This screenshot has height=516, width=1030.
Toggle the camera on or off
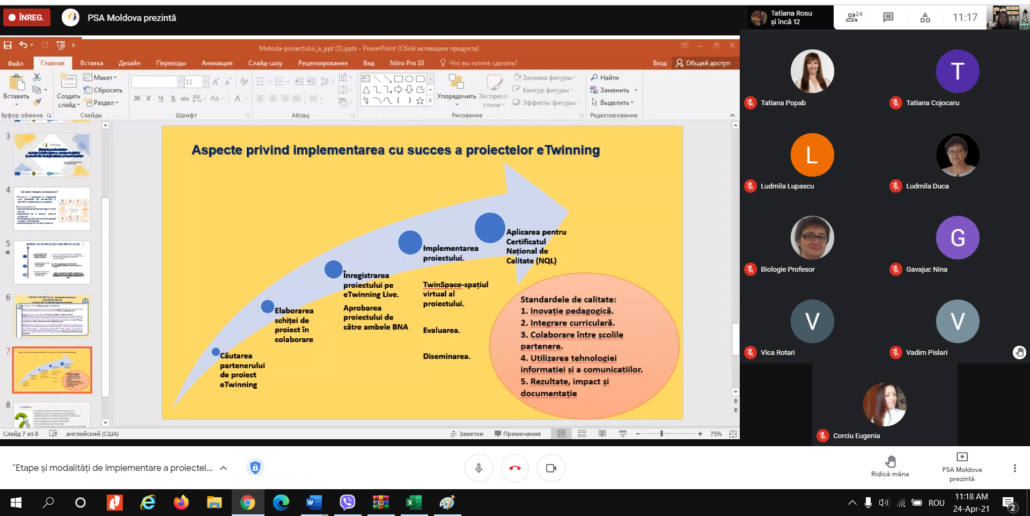click(550, 467)
